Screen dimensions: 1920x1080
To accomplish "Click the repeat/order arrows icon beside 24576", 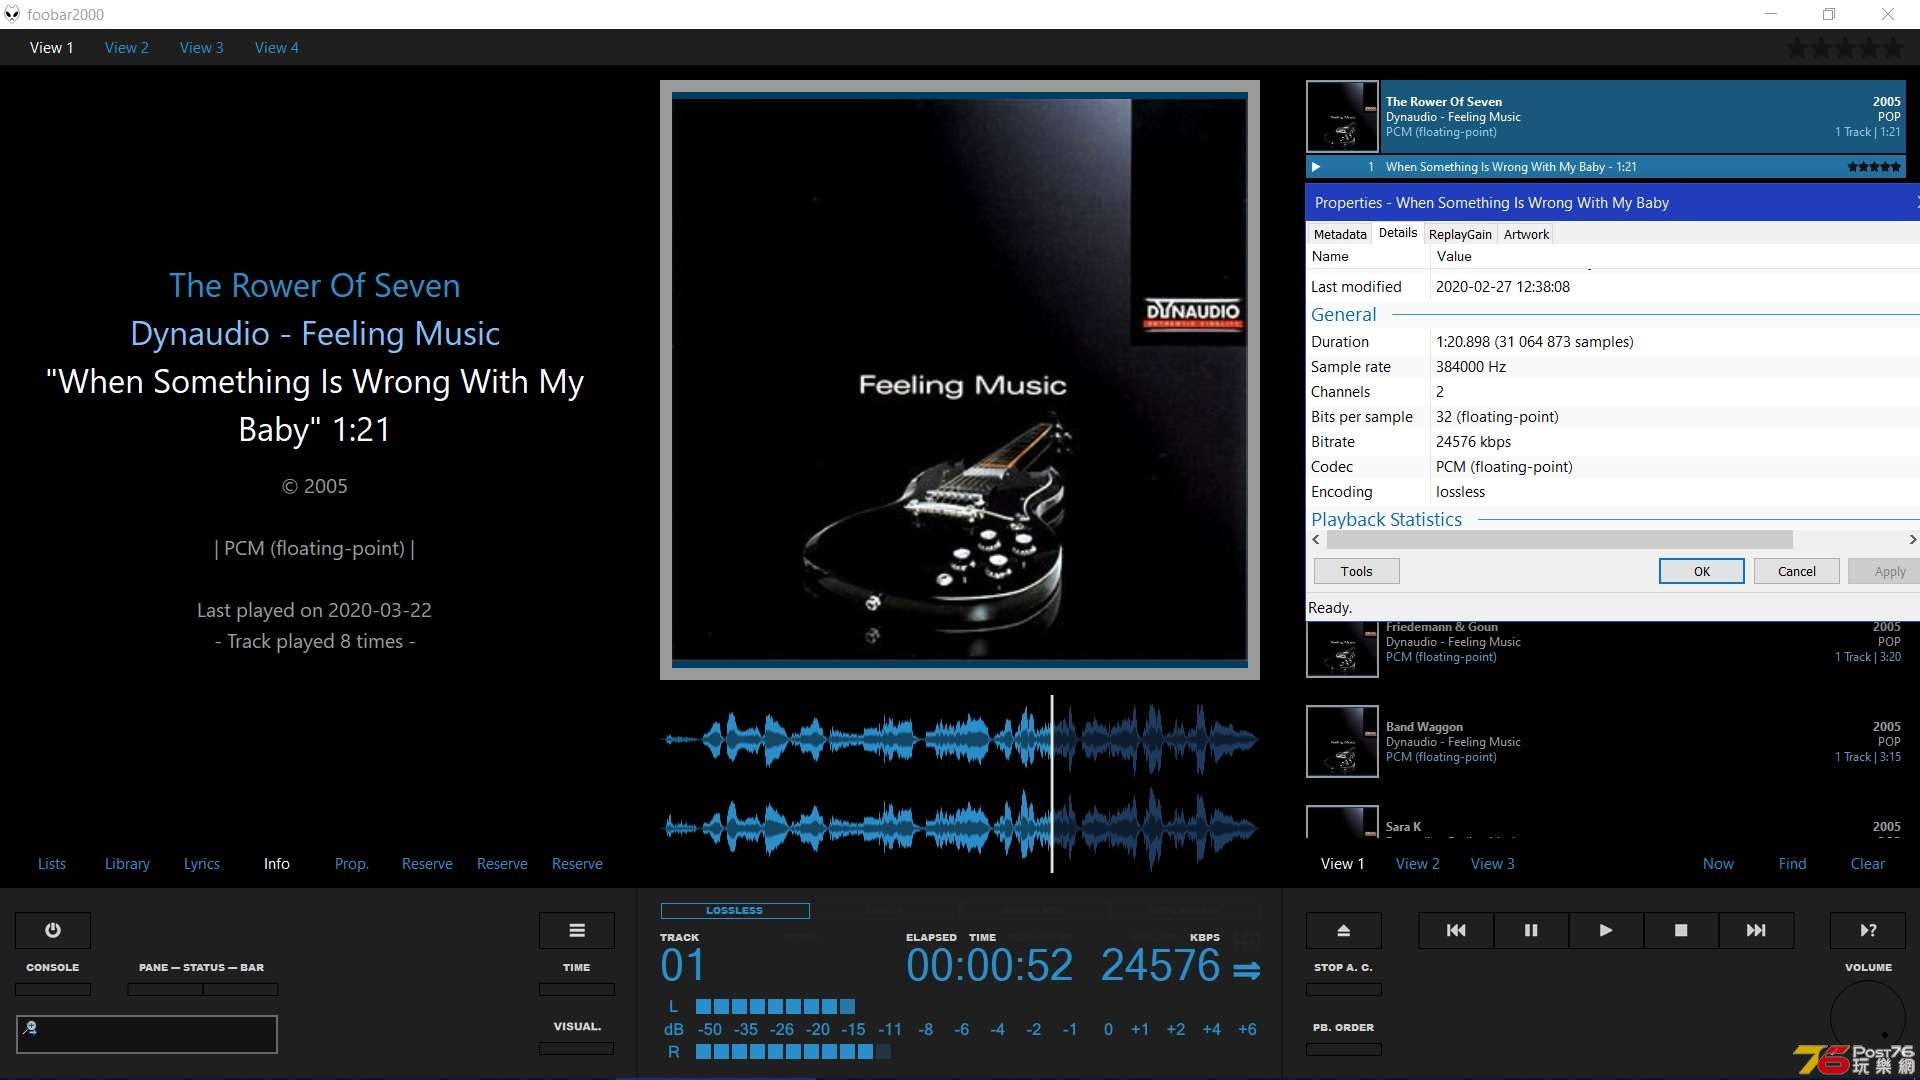I will pos(1247,970).
